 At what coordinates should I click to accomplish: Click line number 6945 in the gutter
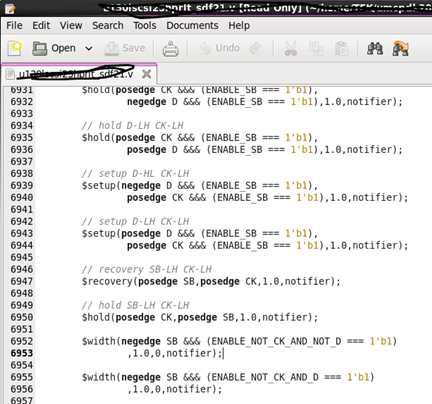click(22, 258)
